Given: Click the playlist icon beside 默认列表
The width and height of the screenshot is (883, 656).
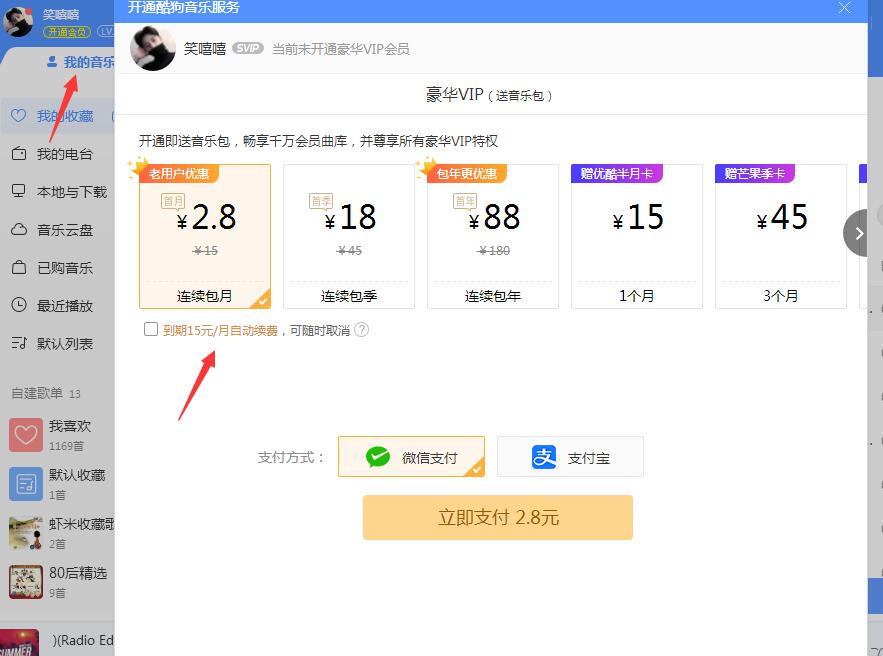Looking at the screenshot, I should tap(19, 343).
